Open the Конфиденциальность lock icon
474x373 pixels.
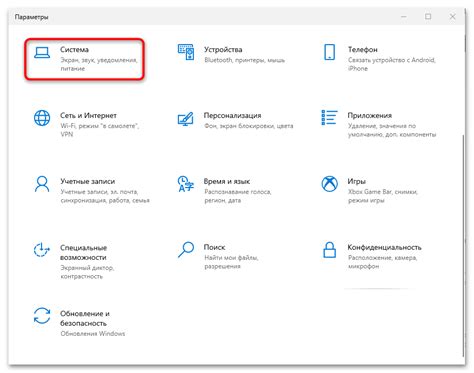329,250
